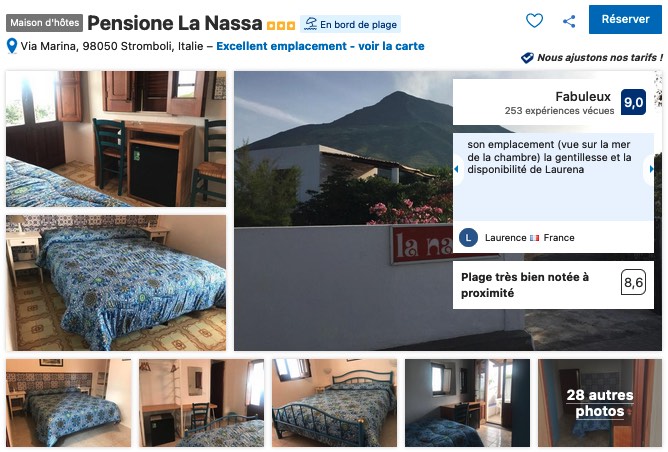Show next review with right arrow
The height and width of the screenshot is (452, 668).
[x=651, y=169]
